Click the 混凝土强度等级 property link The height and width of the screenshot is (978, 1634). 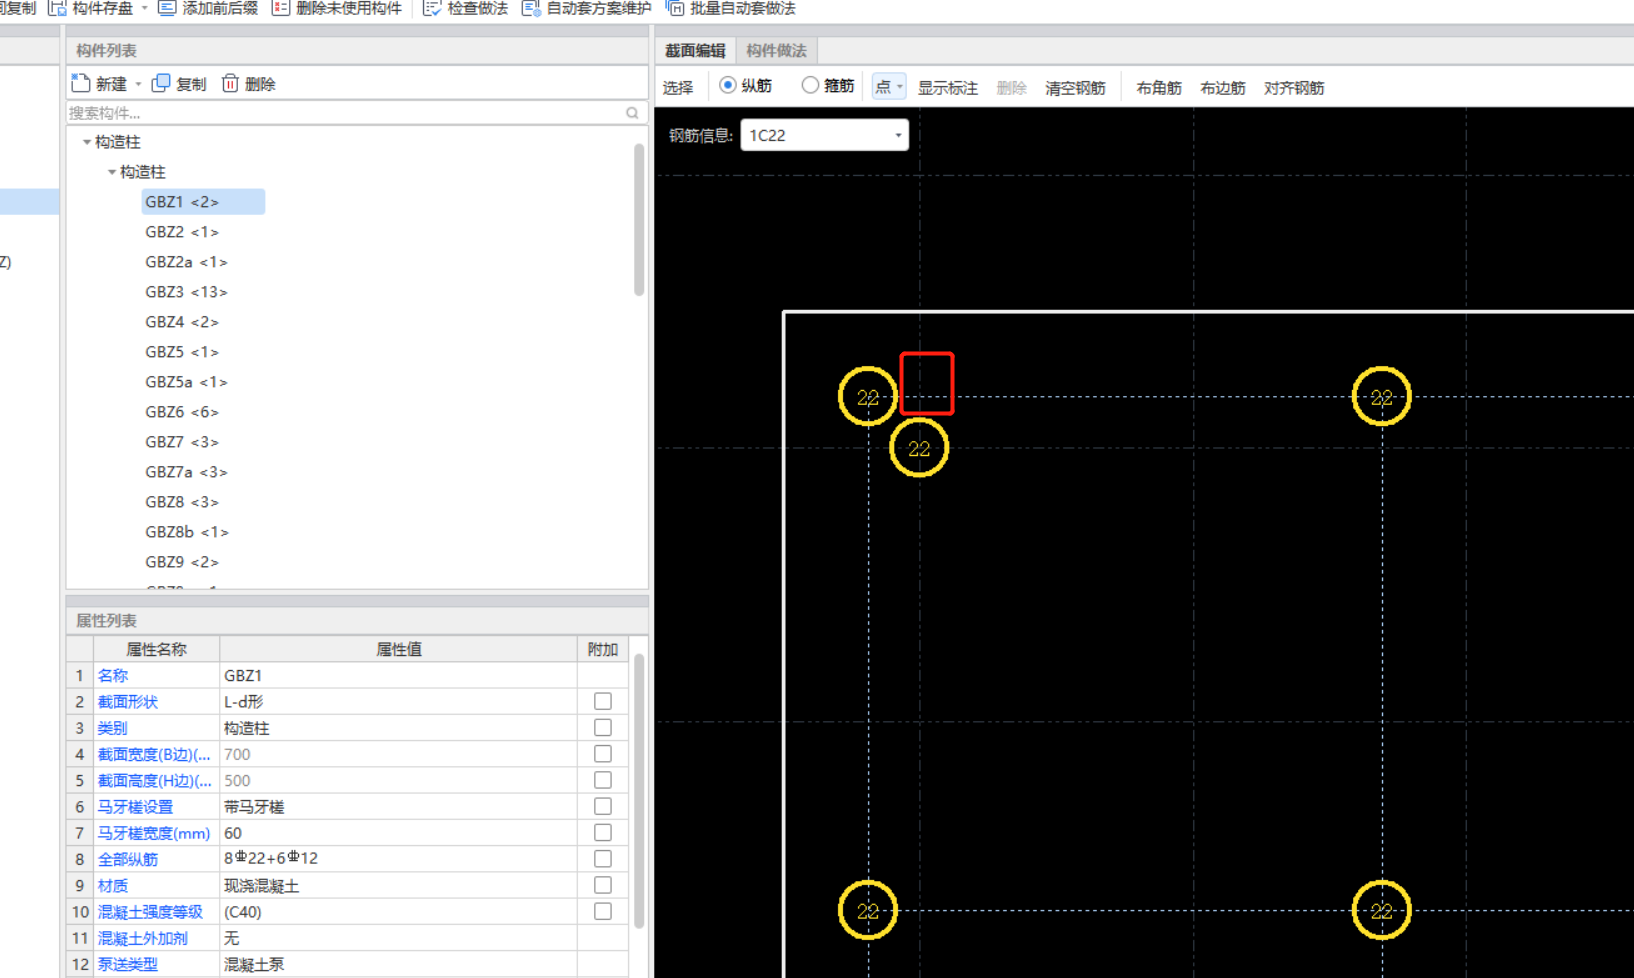tap(150, 912)
